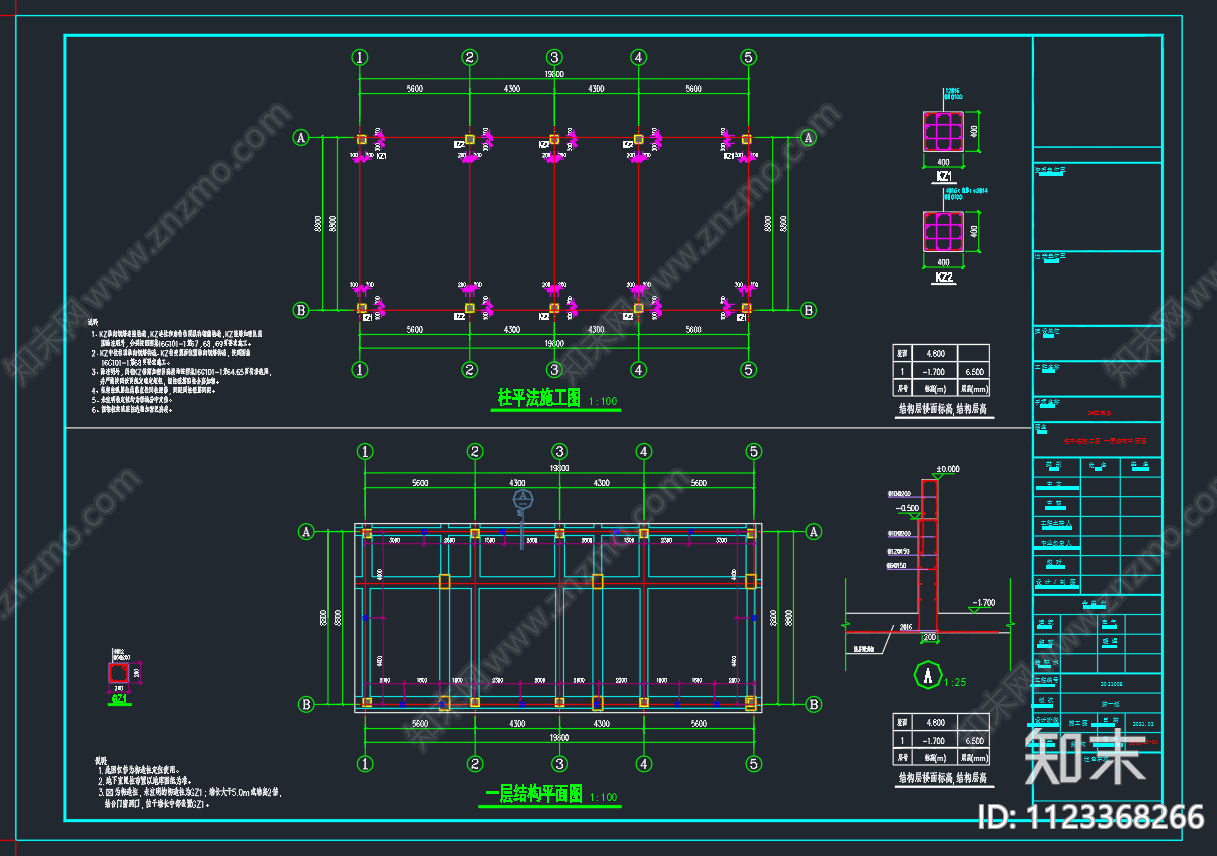Select the KZ2 column section detail
Image resolution: width=1217 pixels, height=856 pixels.
(943, 234)
